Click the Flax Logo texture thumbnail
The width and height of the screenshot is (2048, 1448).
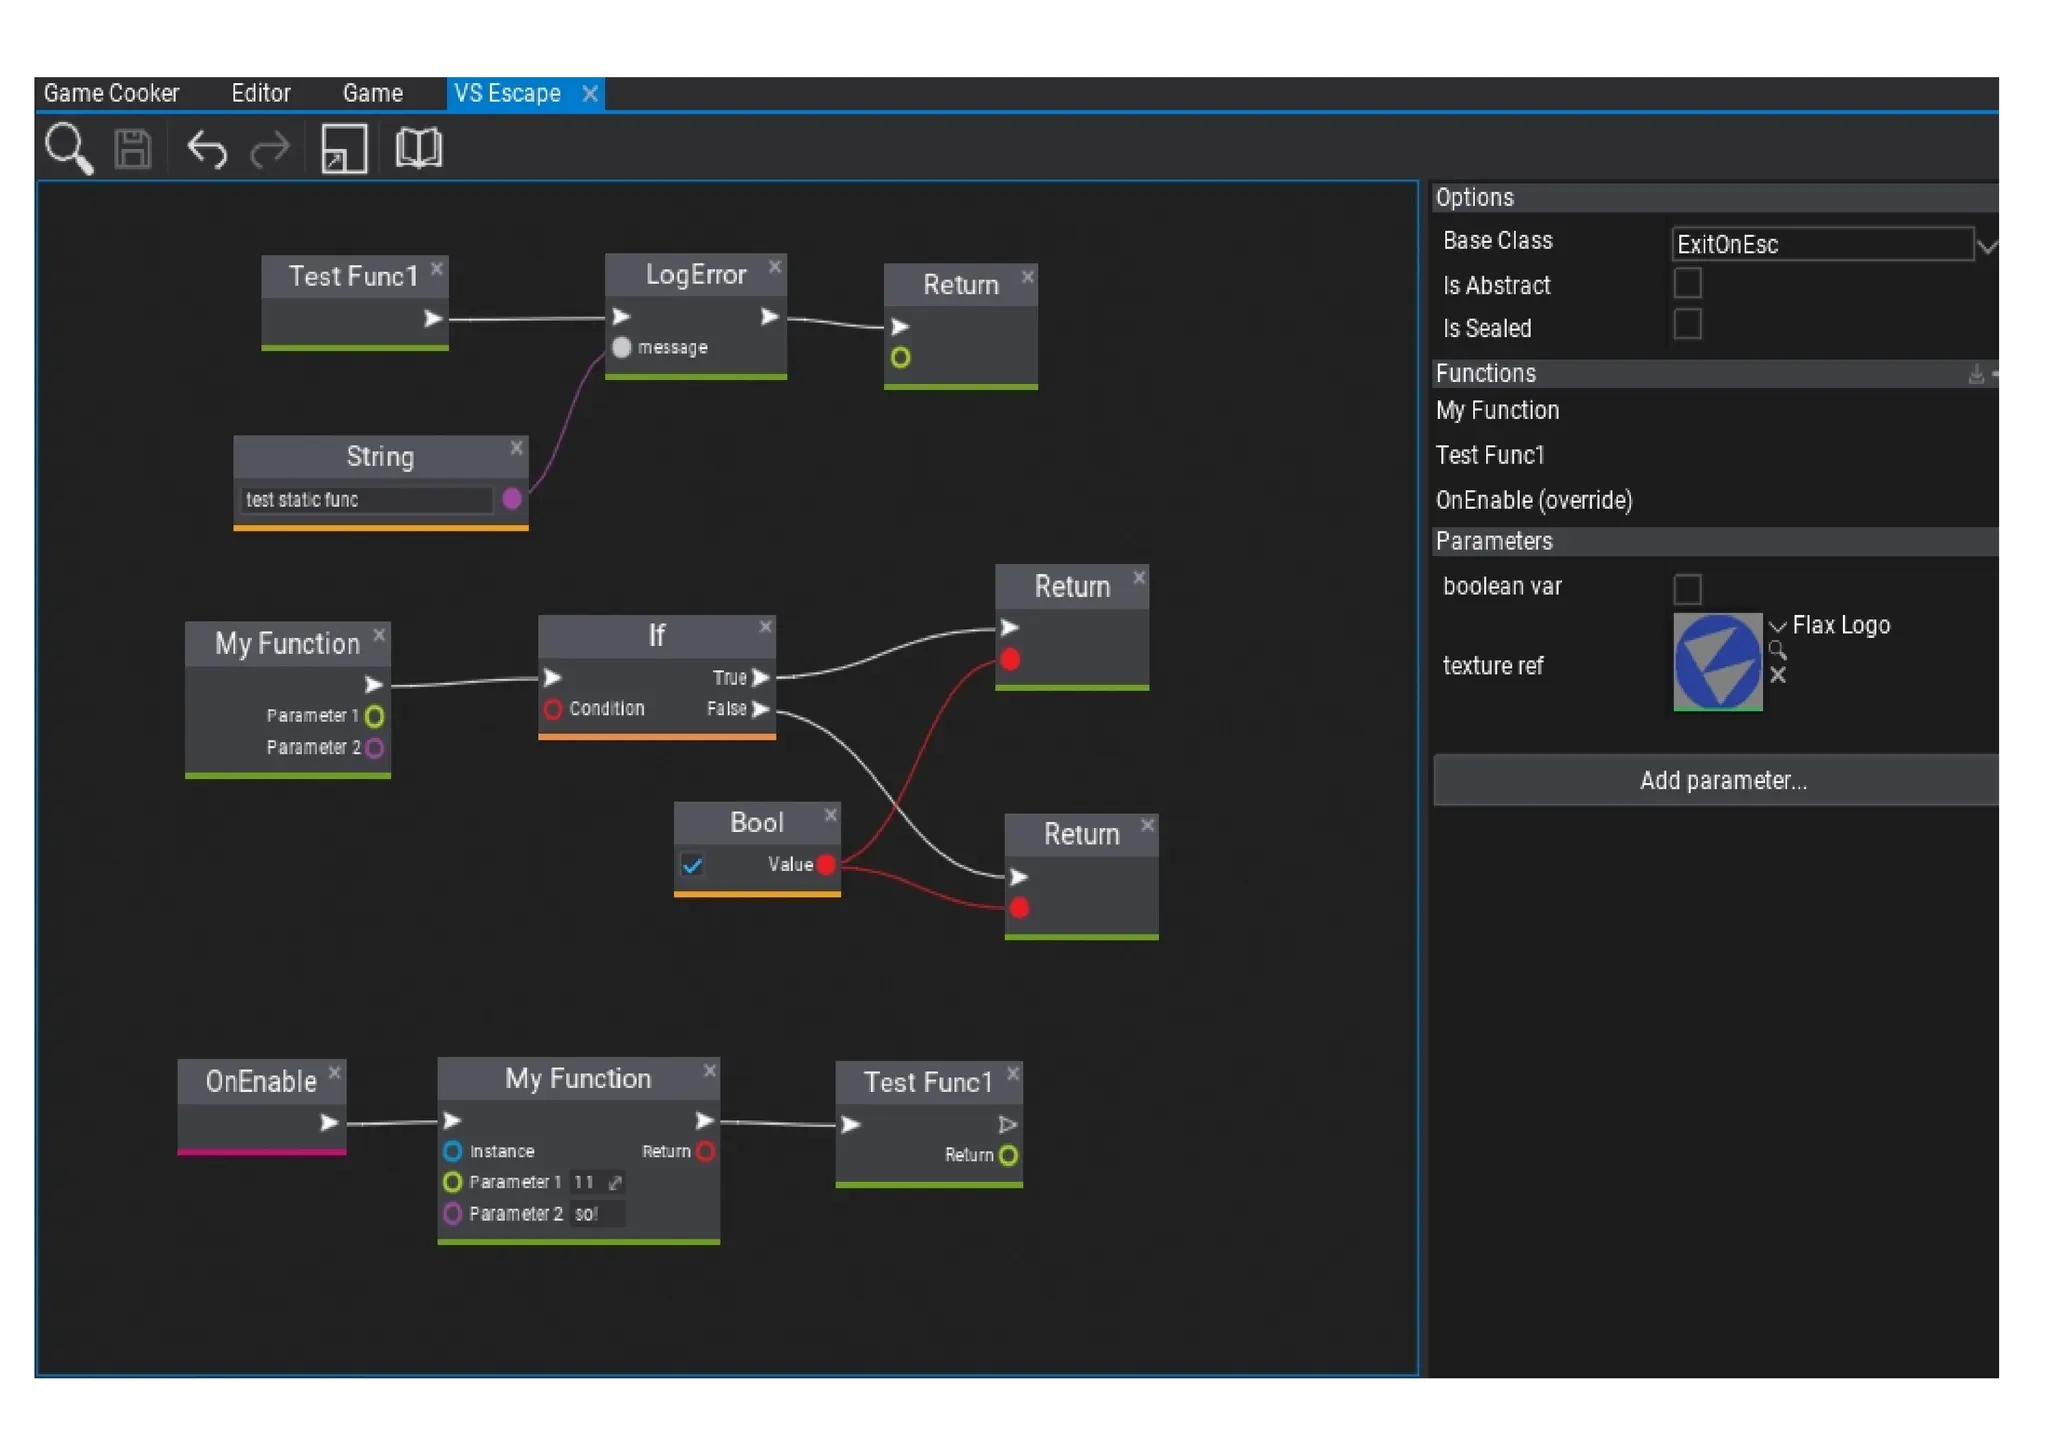coord(1716,661)
